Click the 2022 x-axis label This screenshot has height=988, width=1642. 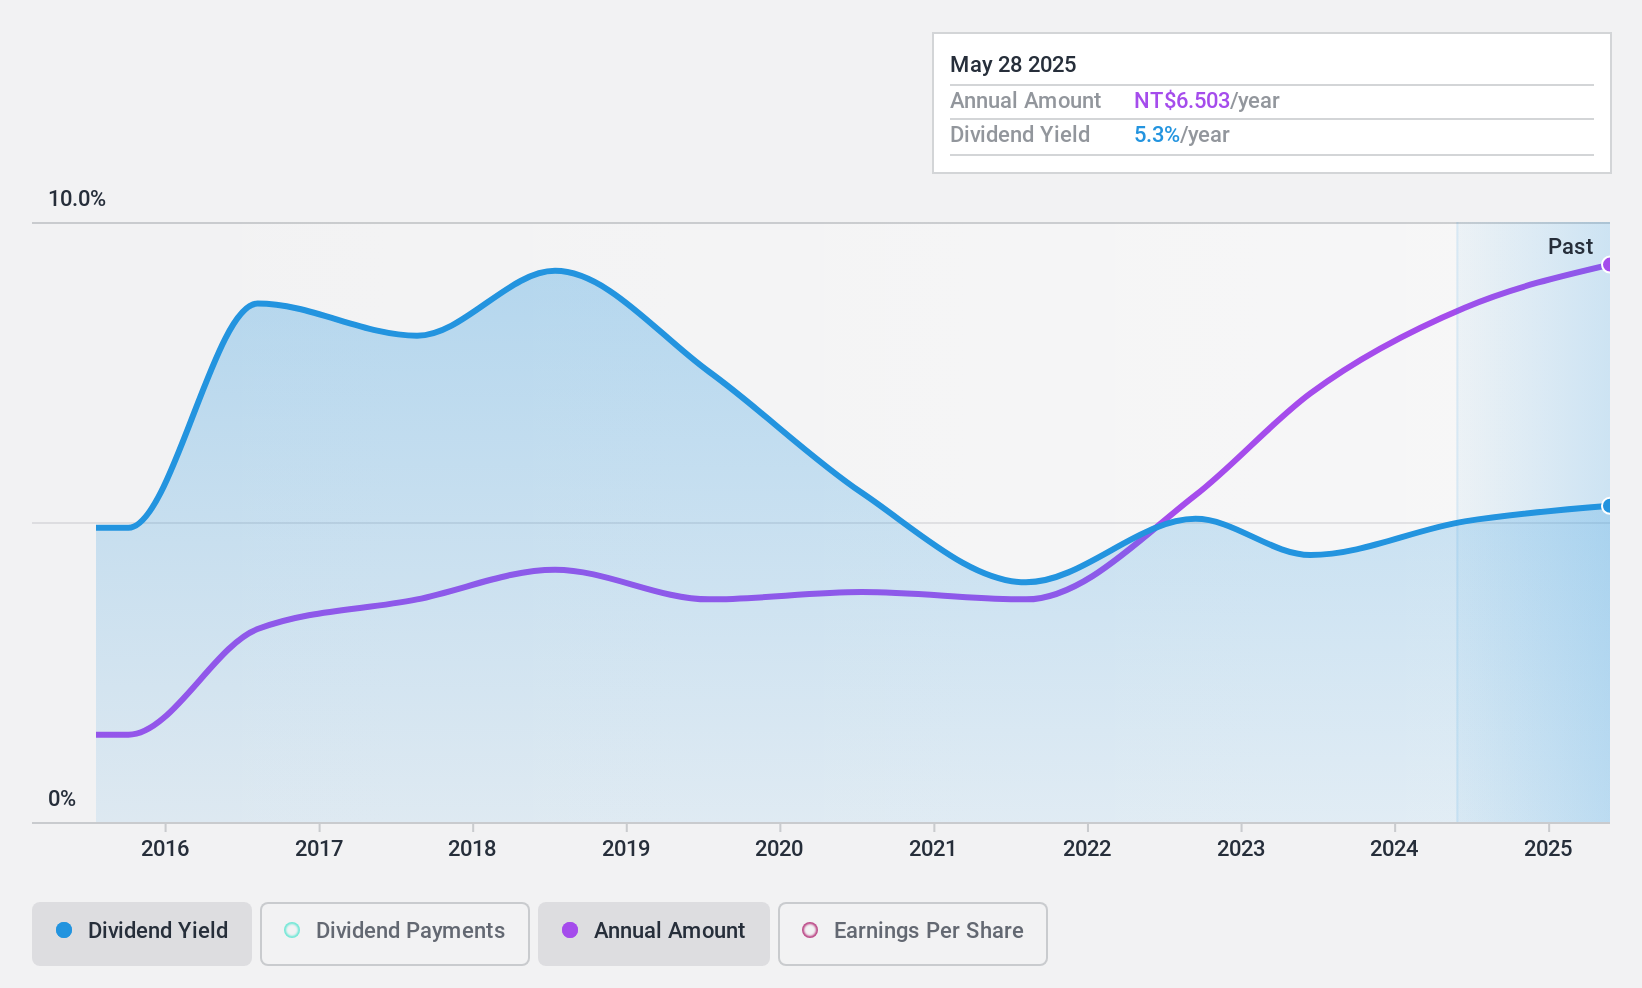click(x=1087, y=849)
